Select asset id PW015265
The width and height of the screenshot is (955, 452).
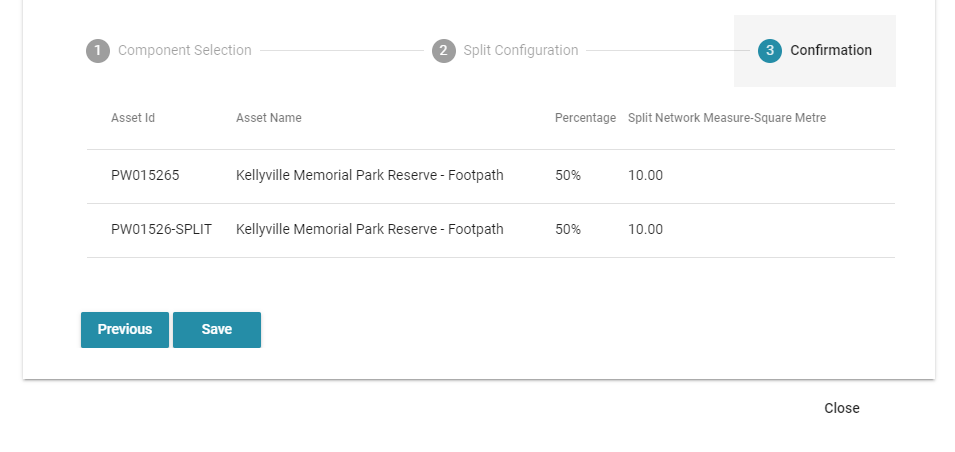point(145,175)
